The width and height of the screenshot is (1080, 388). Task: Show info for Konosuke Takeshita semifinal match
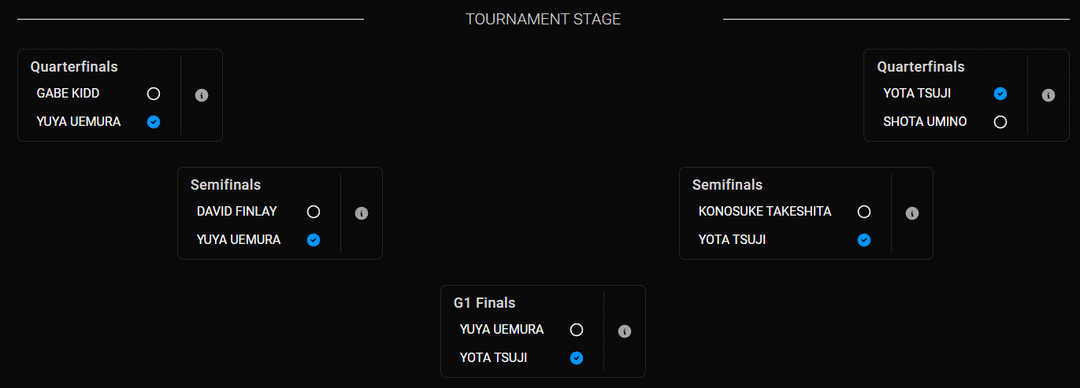tap(912, 214)
